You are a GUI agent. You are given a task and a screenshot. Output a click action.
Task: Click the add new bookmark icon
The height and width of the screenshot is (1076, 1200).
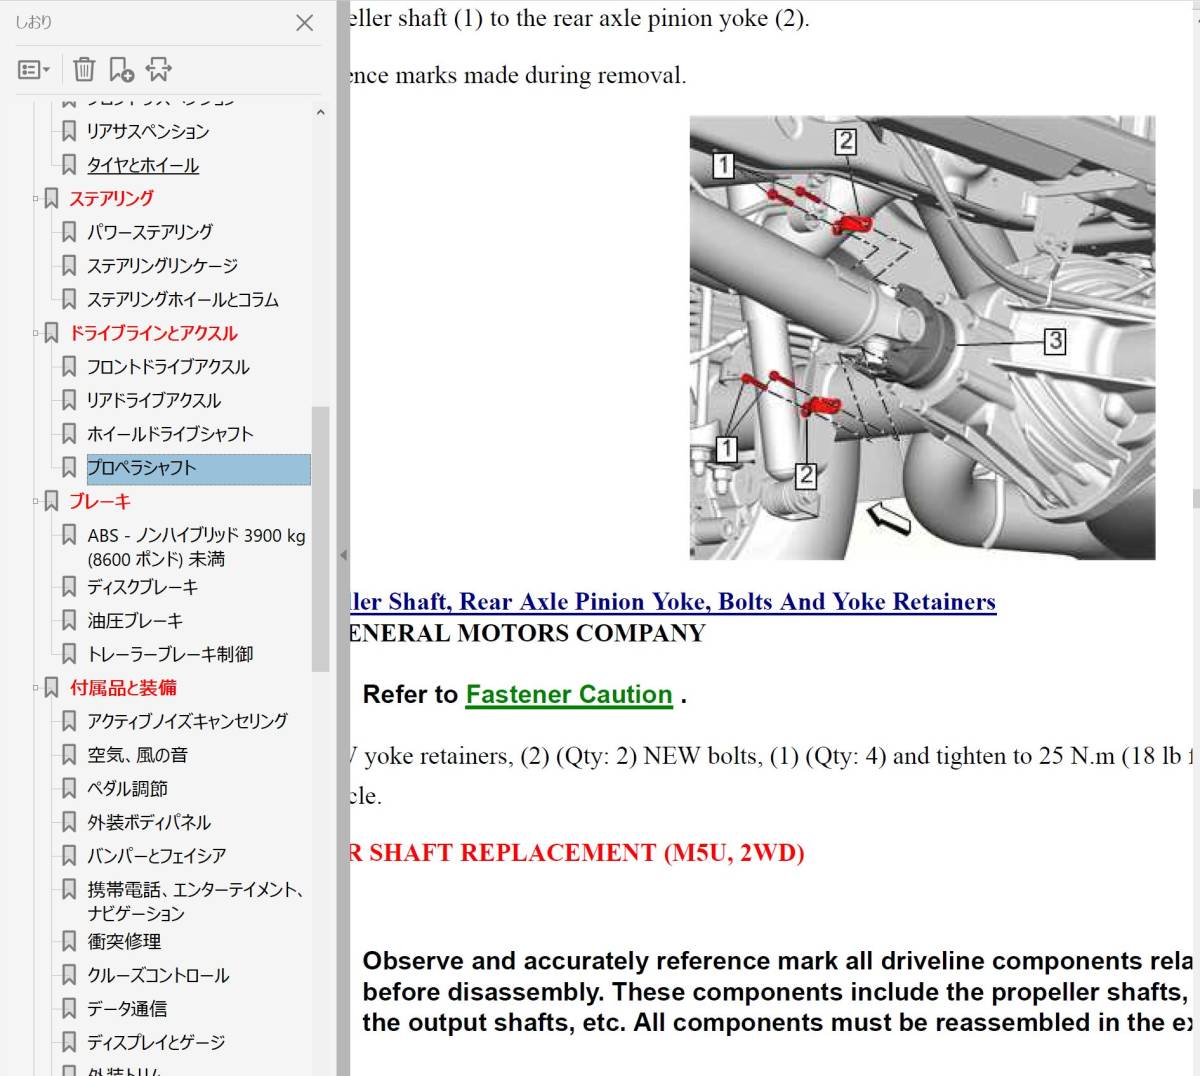click(x=121, y=69)
